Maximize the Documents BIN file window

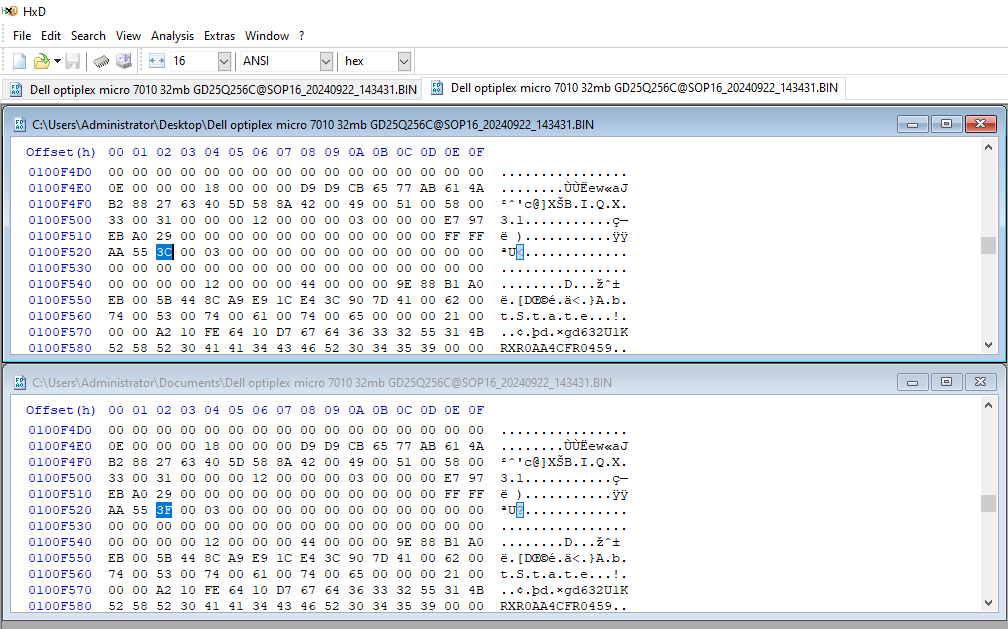tap(946, 382)
